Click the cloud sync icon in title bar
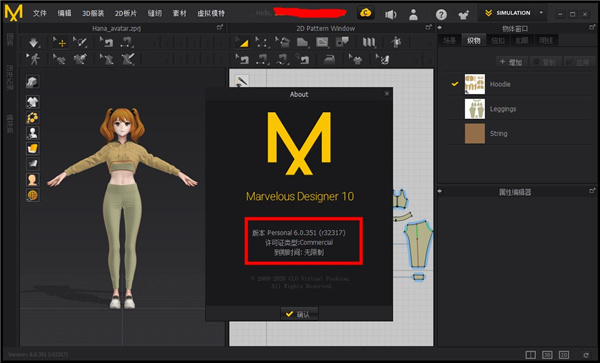Viewport: 600px width, 363px height. pos(365,13)
